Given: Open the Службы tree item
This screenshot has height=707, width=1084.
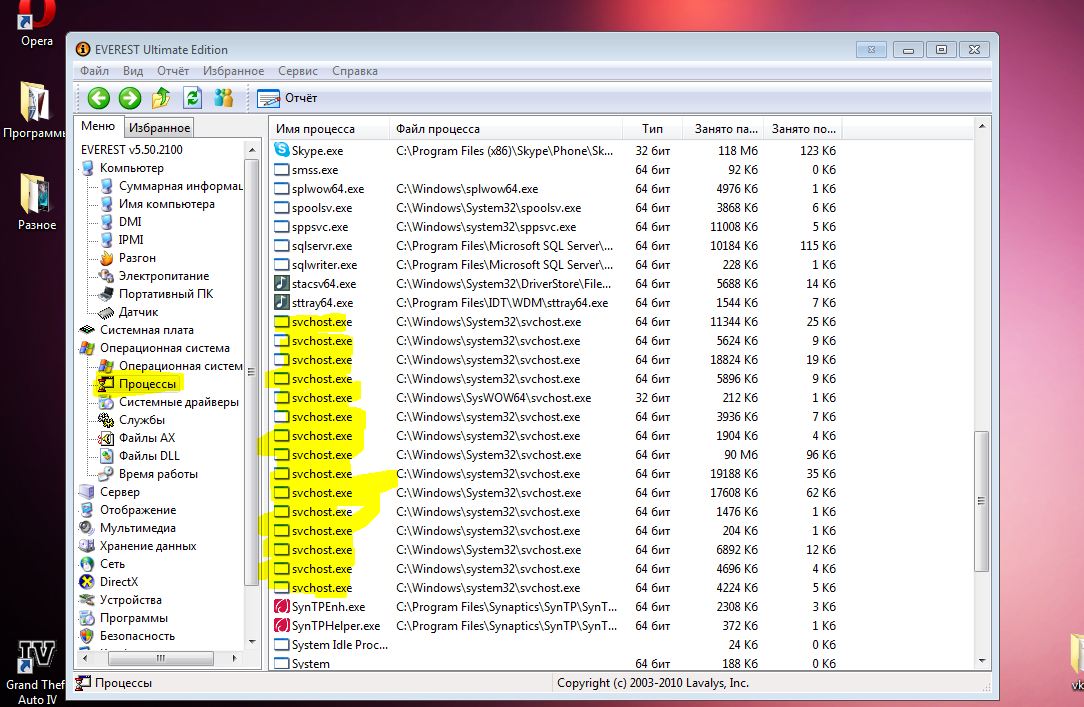Looking at the screenshot, I should coord(141,420).
